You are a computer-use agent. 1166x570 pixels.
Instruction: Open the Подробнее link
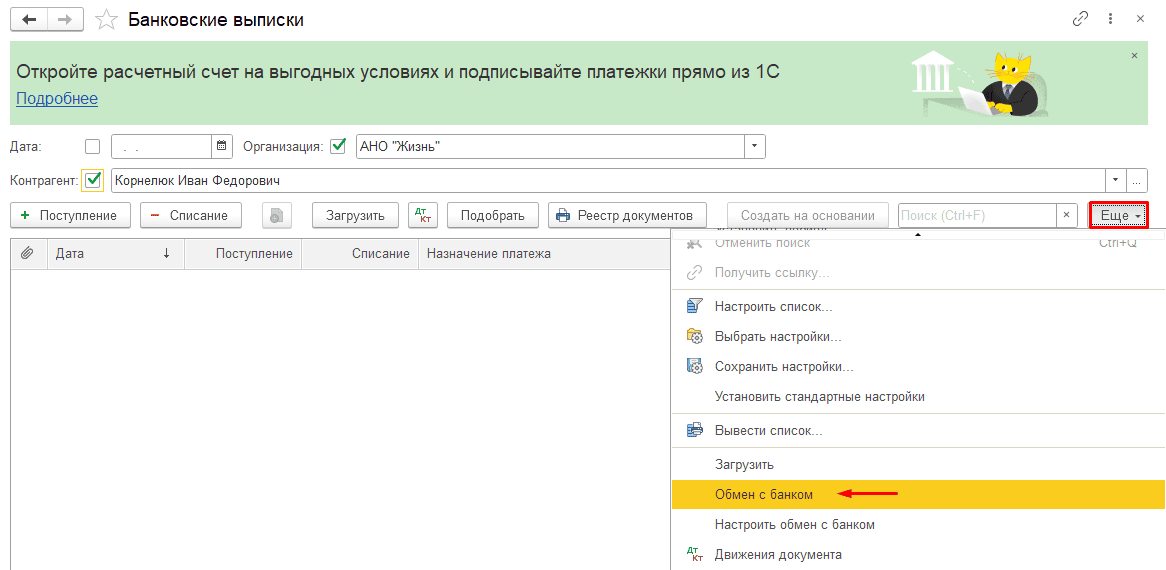(57, 98)
